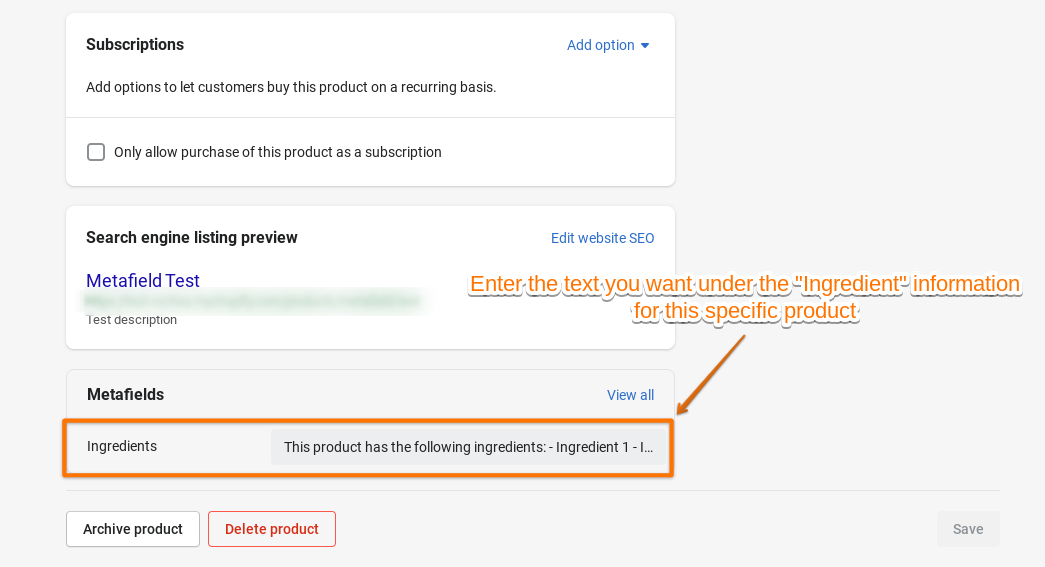Screen dimensions: 1045x567
Task: Select the Test description preview text
Action: (132, 320)
